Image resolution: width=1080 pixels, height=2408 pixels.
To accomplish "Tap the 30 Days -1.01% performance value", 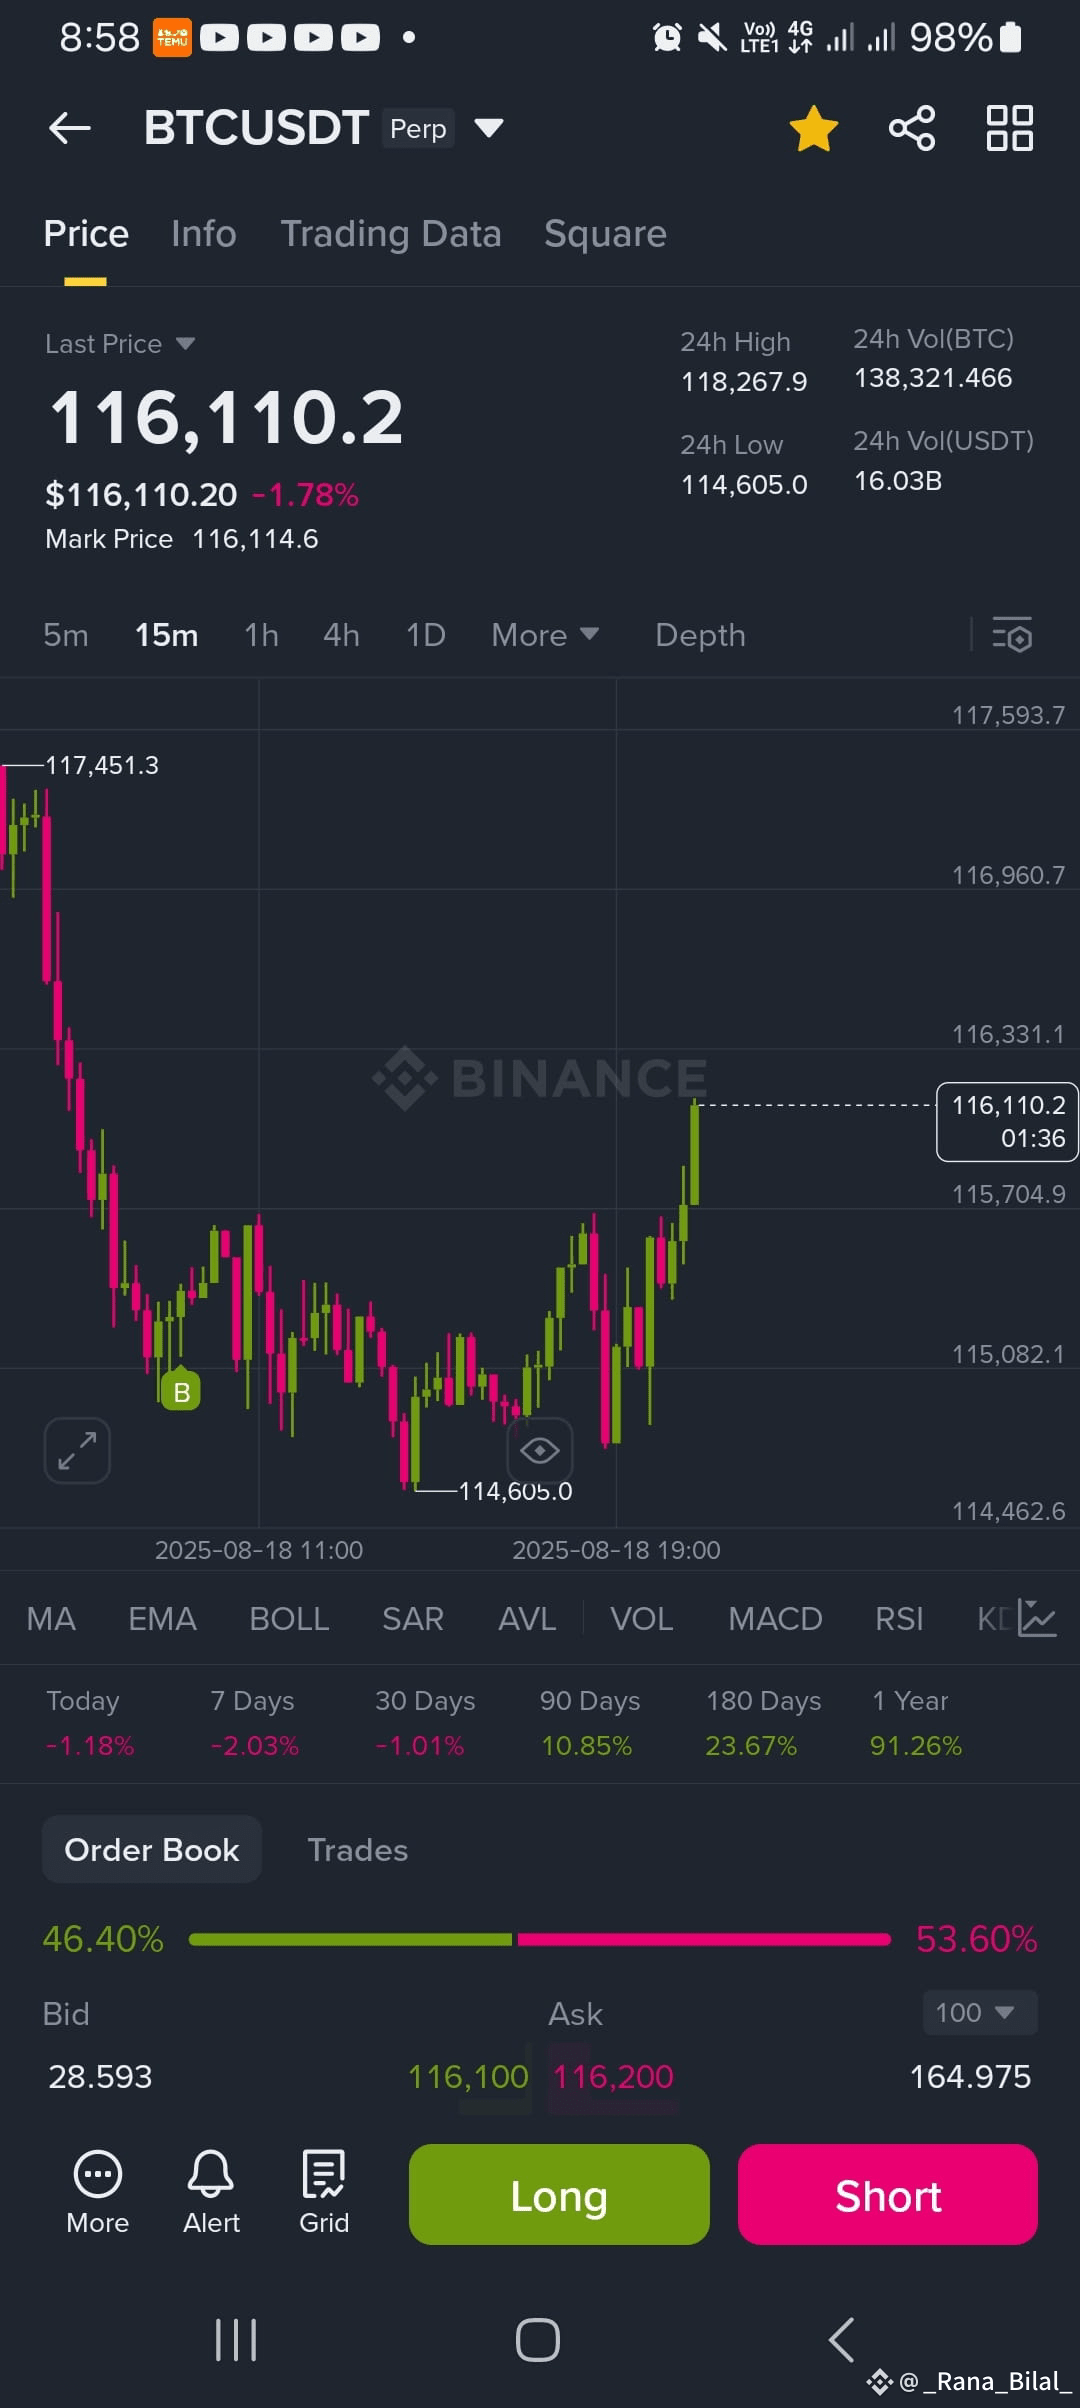I will (420, 1746).
